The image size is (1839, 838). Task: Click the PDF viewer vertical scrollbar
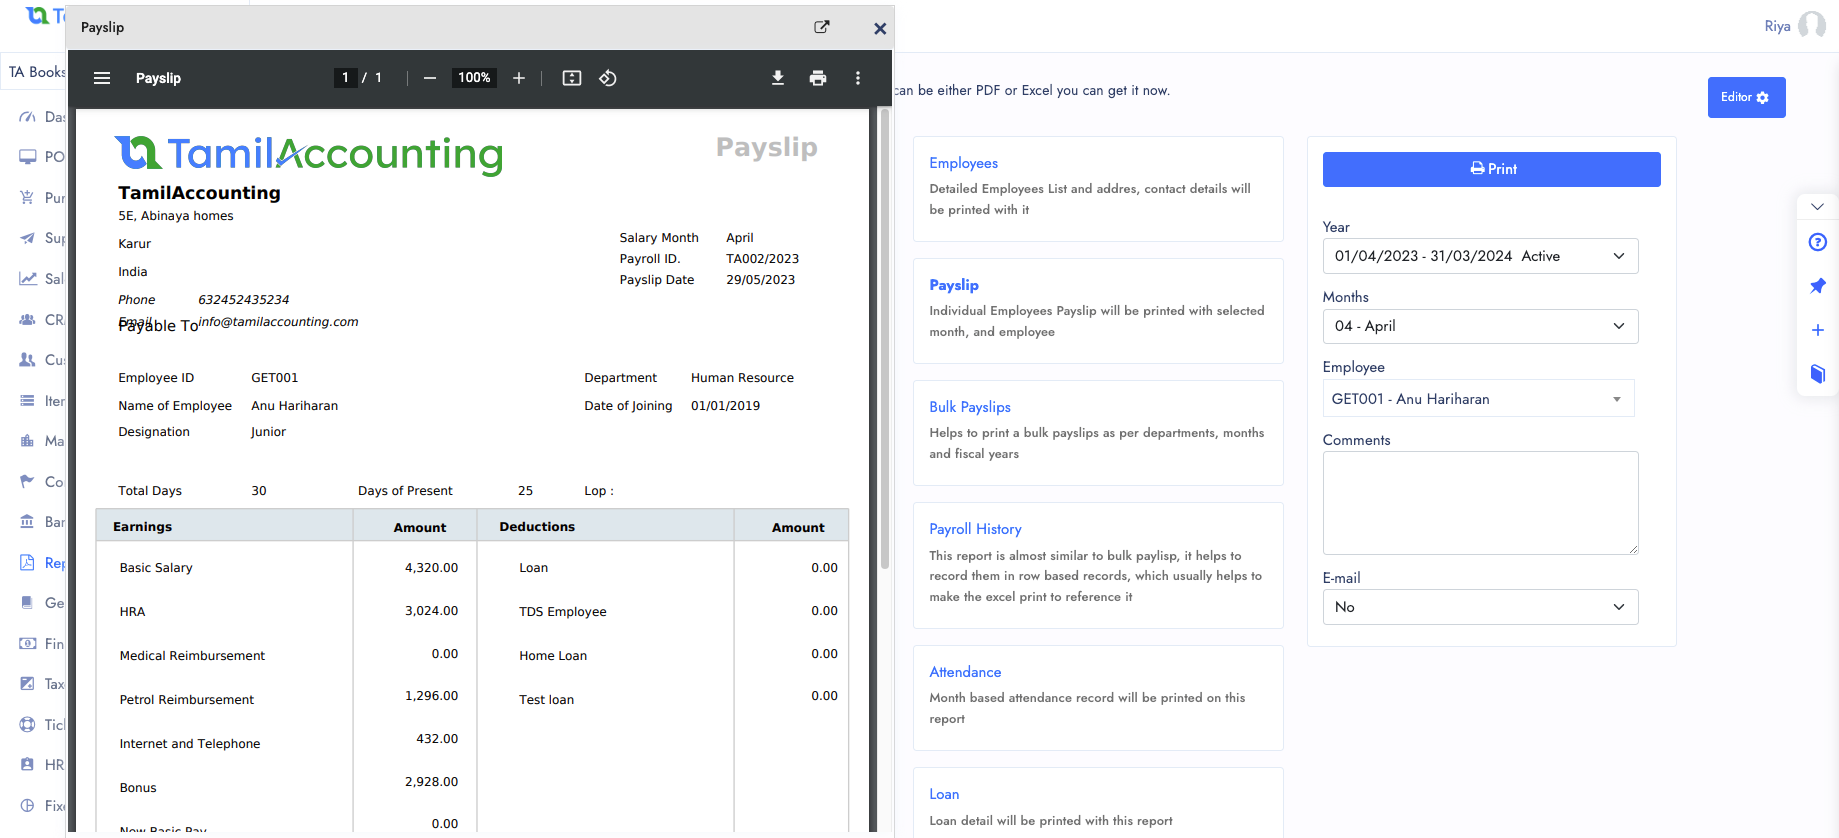click(x=885, y=340)
